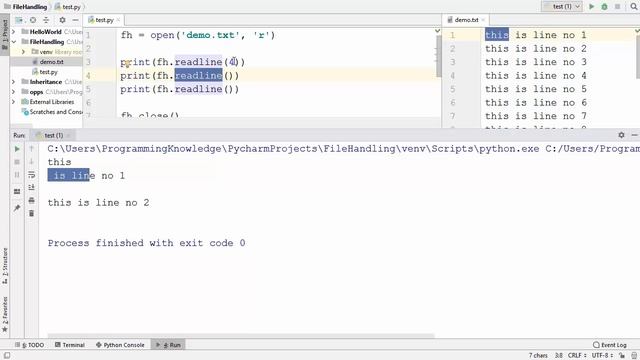This screenshot has height=360, width=640.
Task: Open the Python Console tool window
Action: tap(120, 345)
